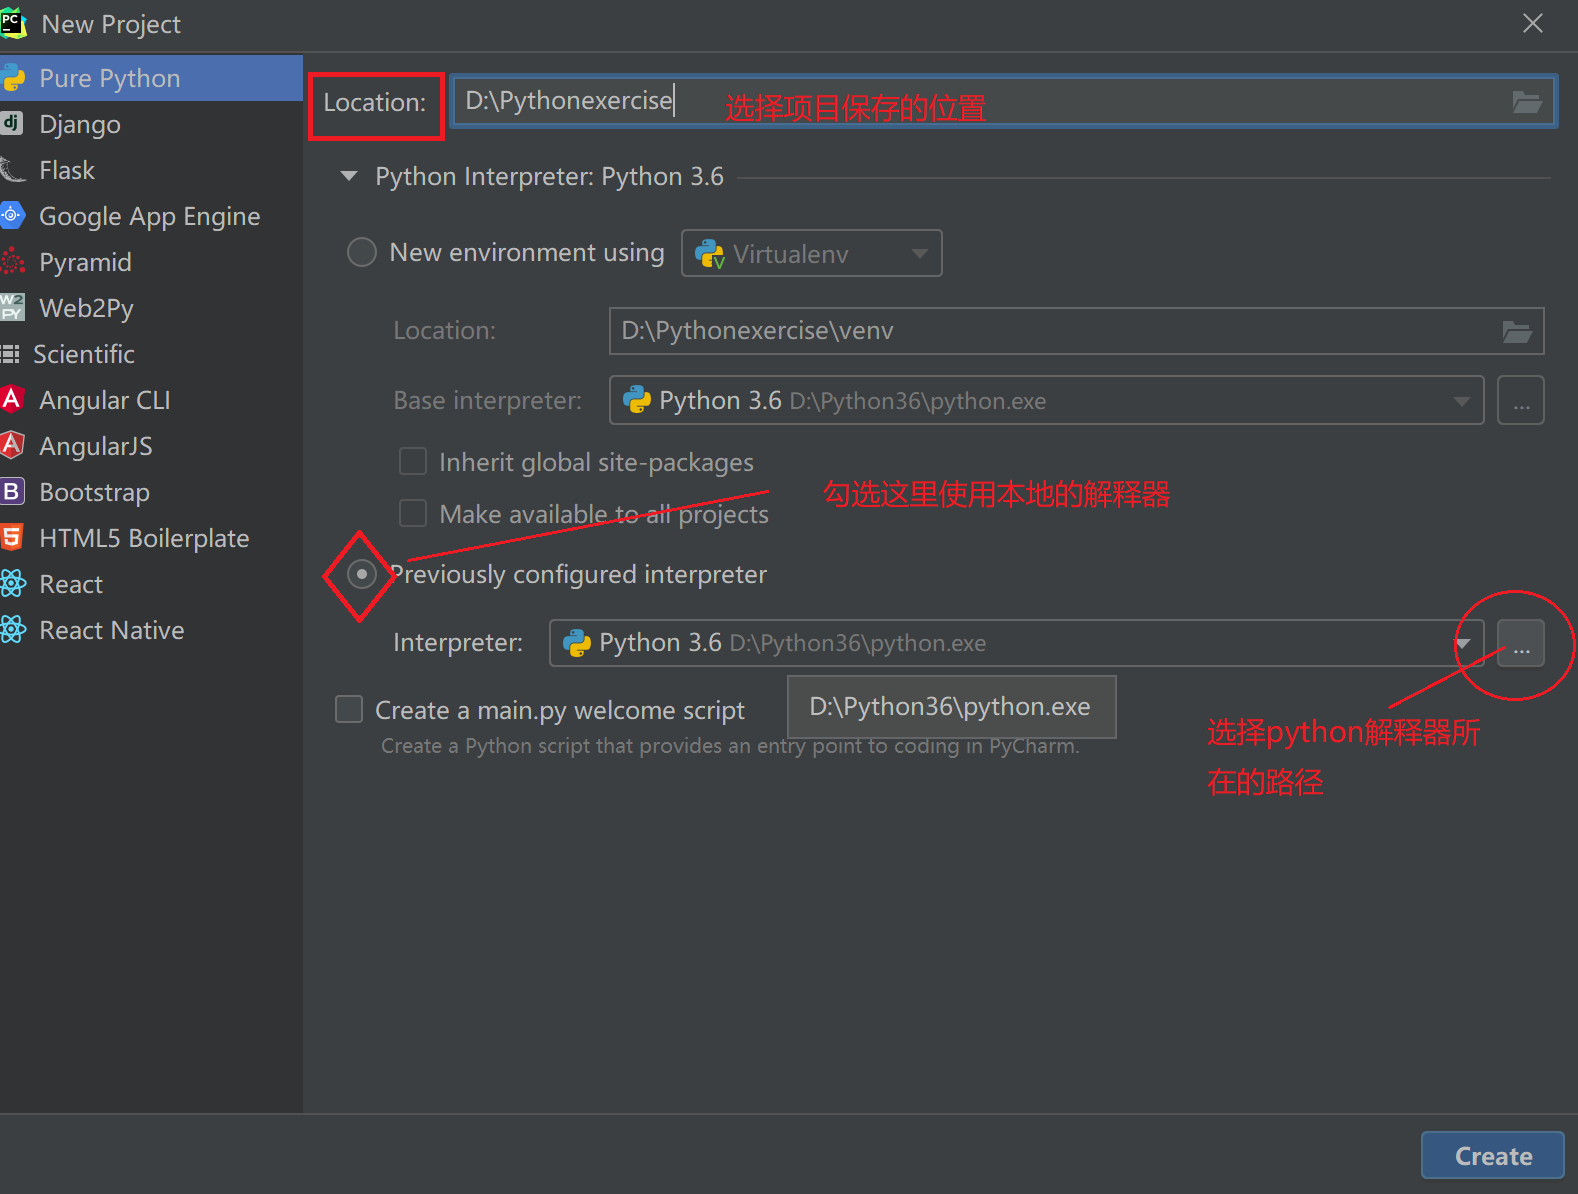1578x1194 pixels.
Task: Open the Interpreter Python 3.6 dropdown
Action: [x=1016, y=643]
